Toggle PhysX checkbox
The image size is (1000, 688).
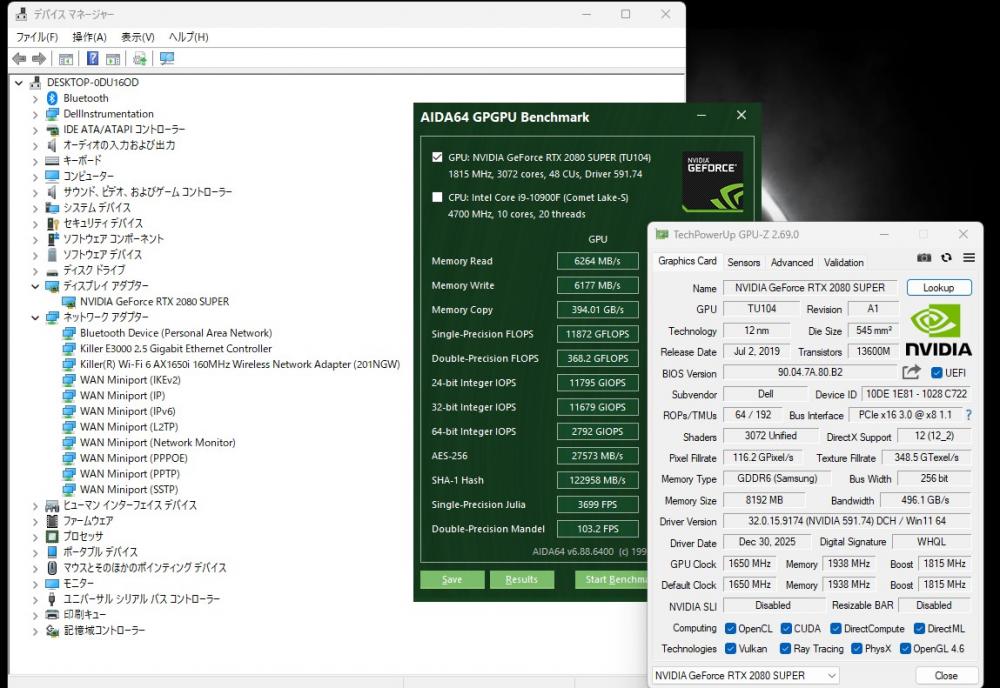(x=857, y=648)
